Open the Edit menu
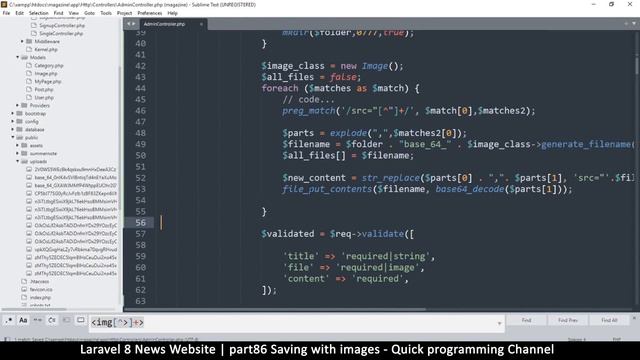 [x=20, y=13]
